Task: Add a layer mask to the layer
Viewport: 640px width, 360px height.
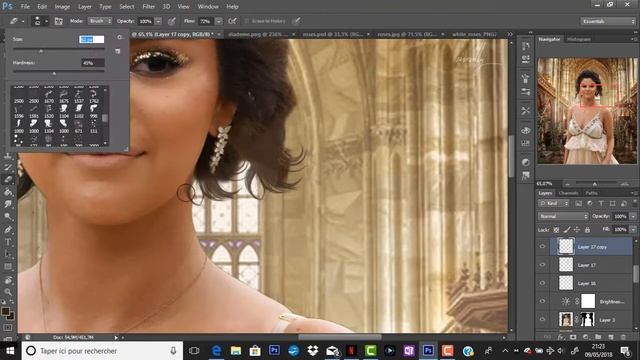Action: click(x=573, y=337)
